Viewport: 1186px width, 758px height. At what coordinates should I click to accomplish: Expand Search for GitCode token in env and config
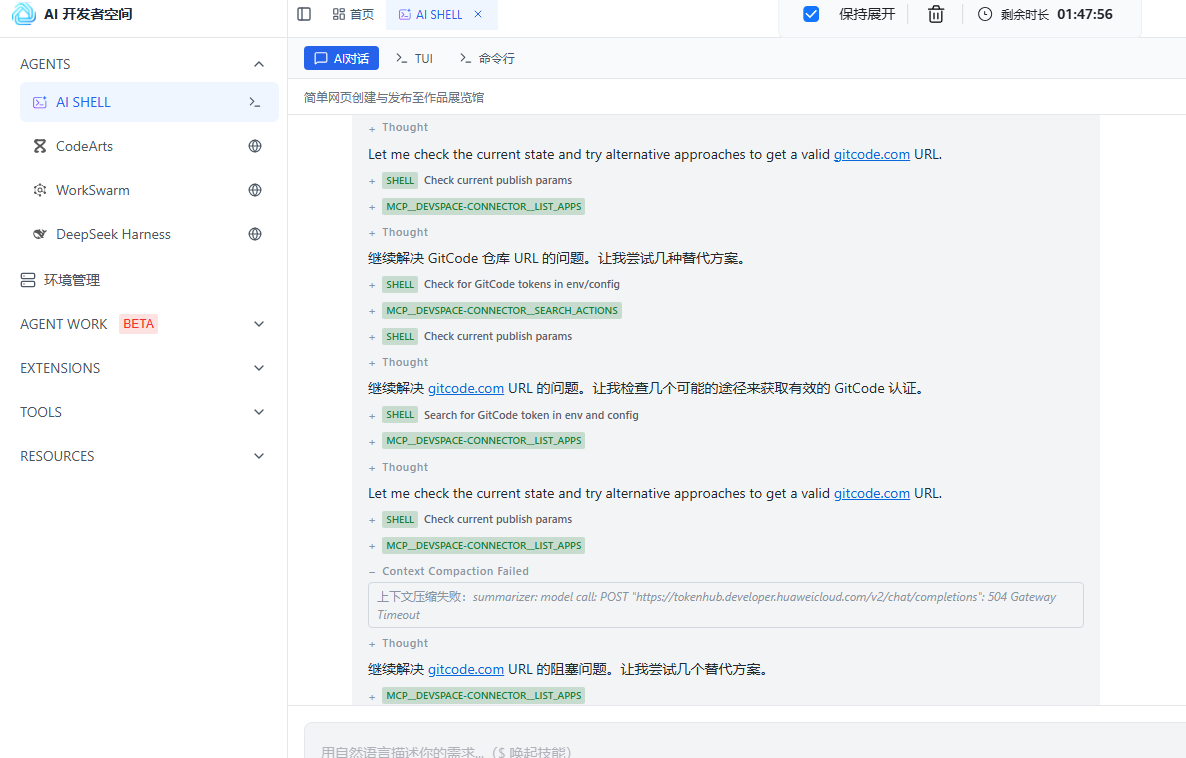371,415
